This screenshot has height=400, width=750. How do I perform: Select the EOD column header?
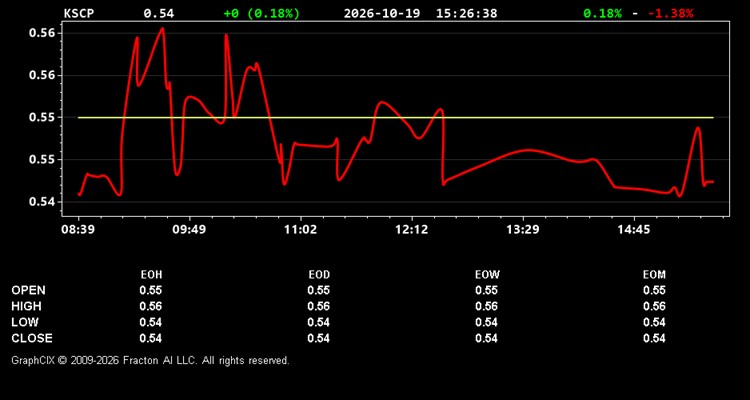[x=319, y=275]
